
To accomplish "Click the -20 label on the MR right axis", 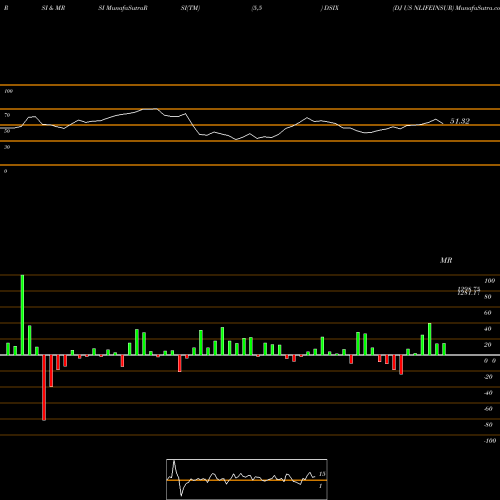I will 488,377.
